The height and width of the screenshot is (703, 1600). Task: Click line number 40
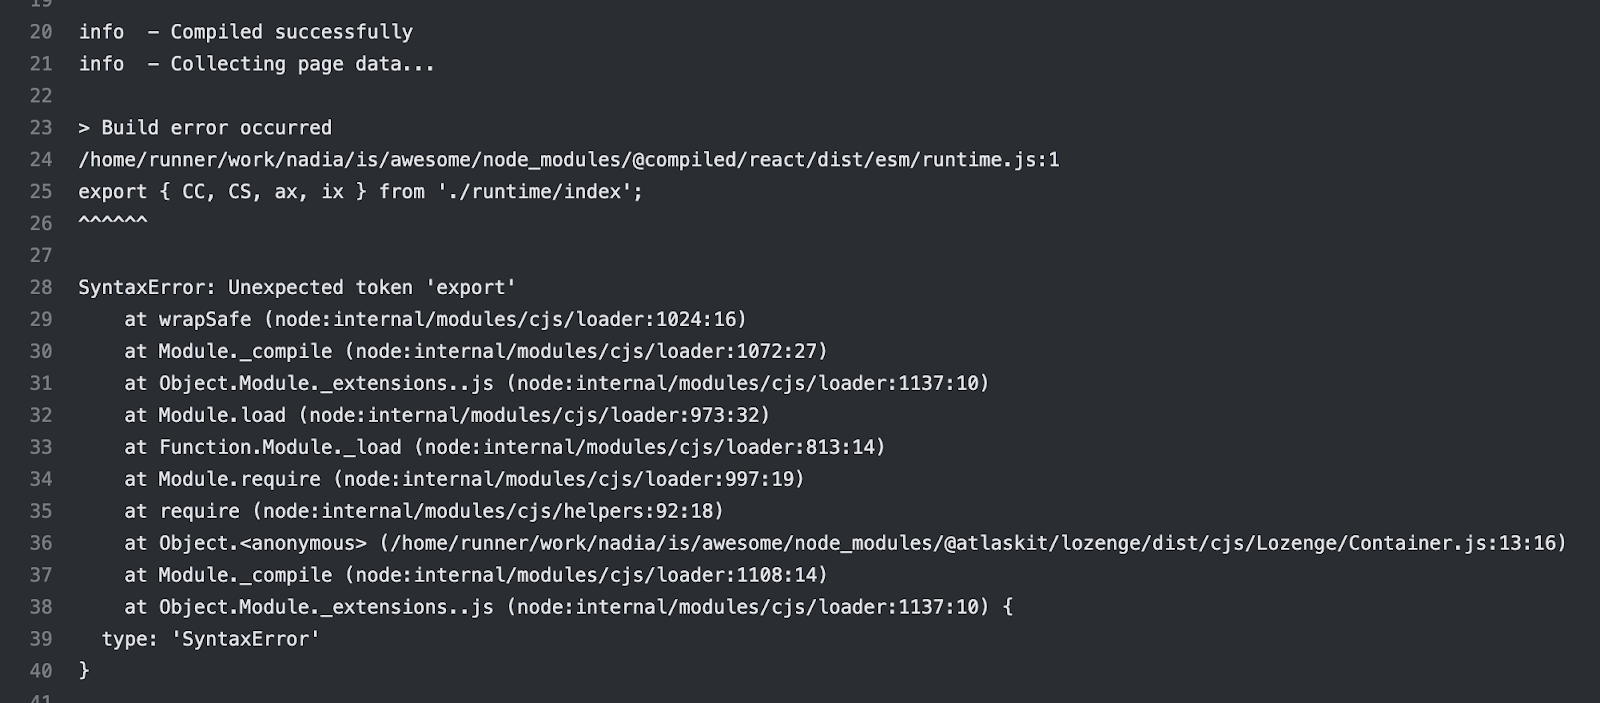(40, 671)
